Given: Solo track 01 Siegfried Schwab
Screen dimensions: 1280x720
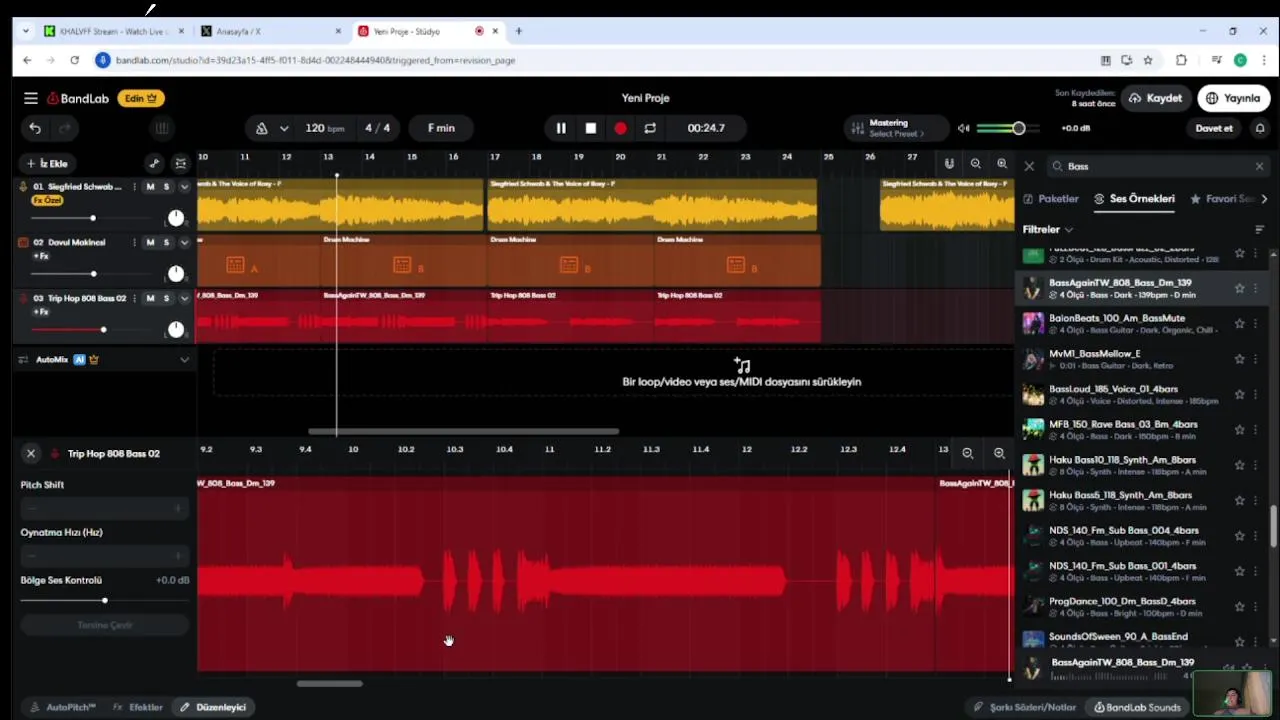Looking at the screenshot, I should pyautogui.click(x=167, y=187).
